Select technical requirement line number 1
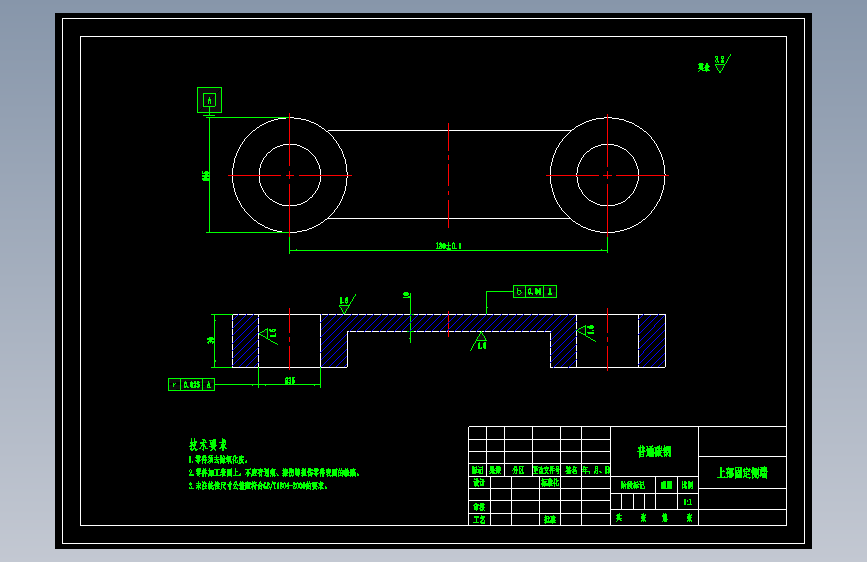 (x=218, y=460)
